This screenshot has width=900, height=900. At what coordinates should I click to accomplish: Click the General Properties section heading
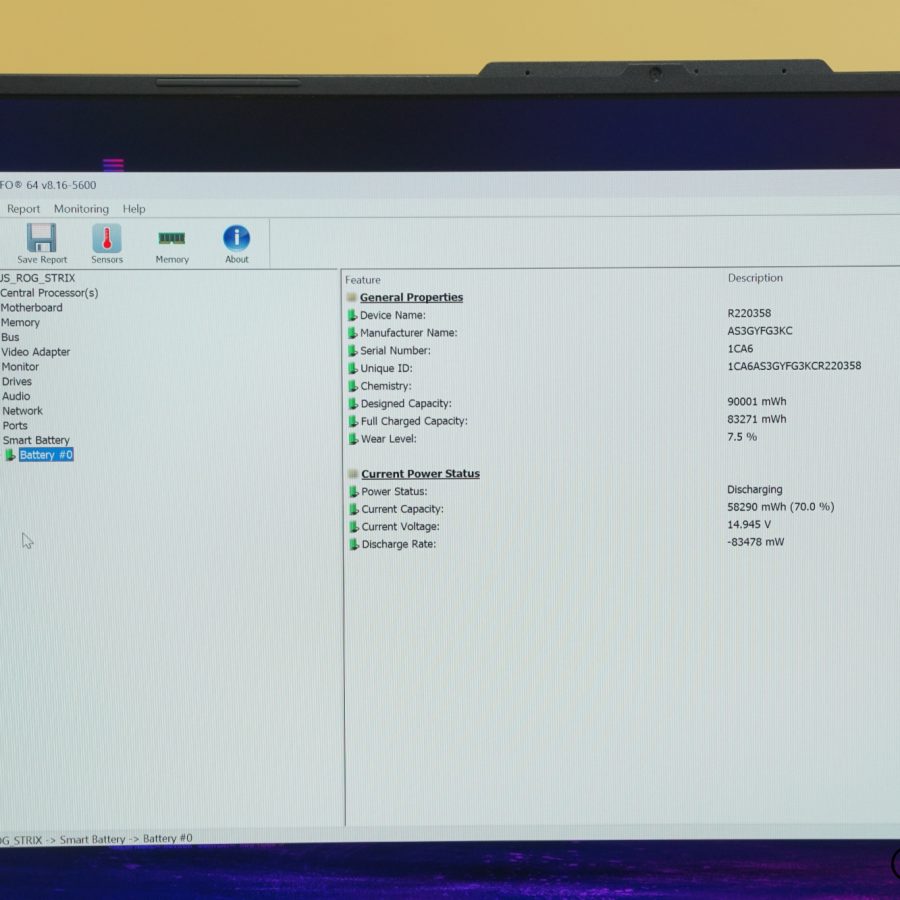click(412, 297)
